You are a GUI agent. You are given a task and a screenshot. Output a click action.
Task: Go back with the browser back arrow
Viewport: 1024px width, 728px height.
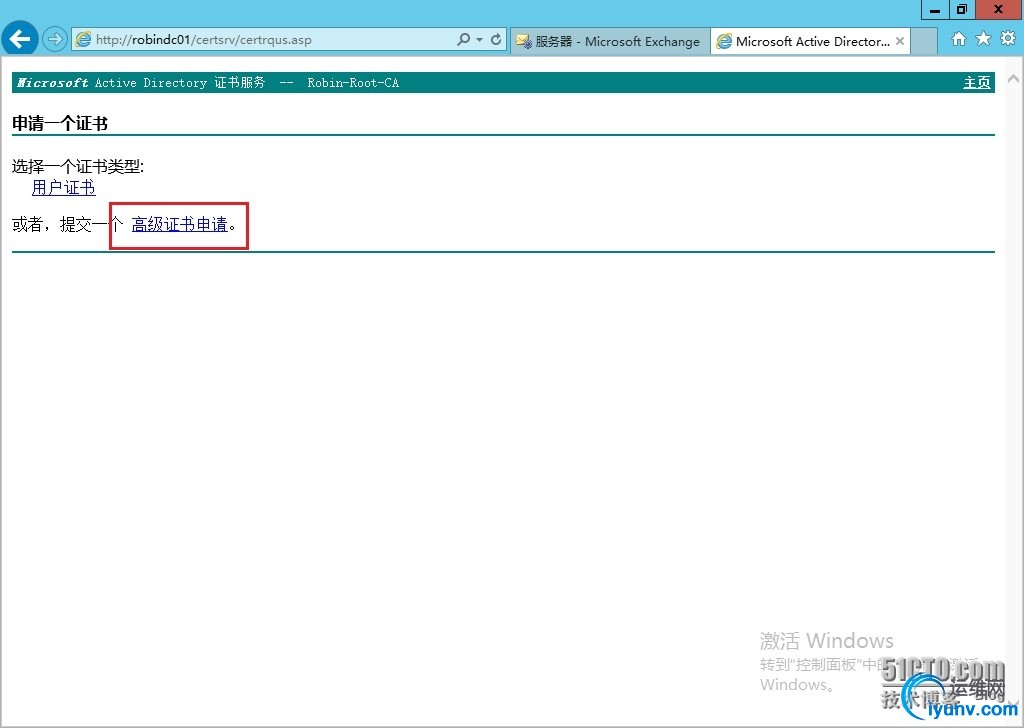tap(20, 39)
